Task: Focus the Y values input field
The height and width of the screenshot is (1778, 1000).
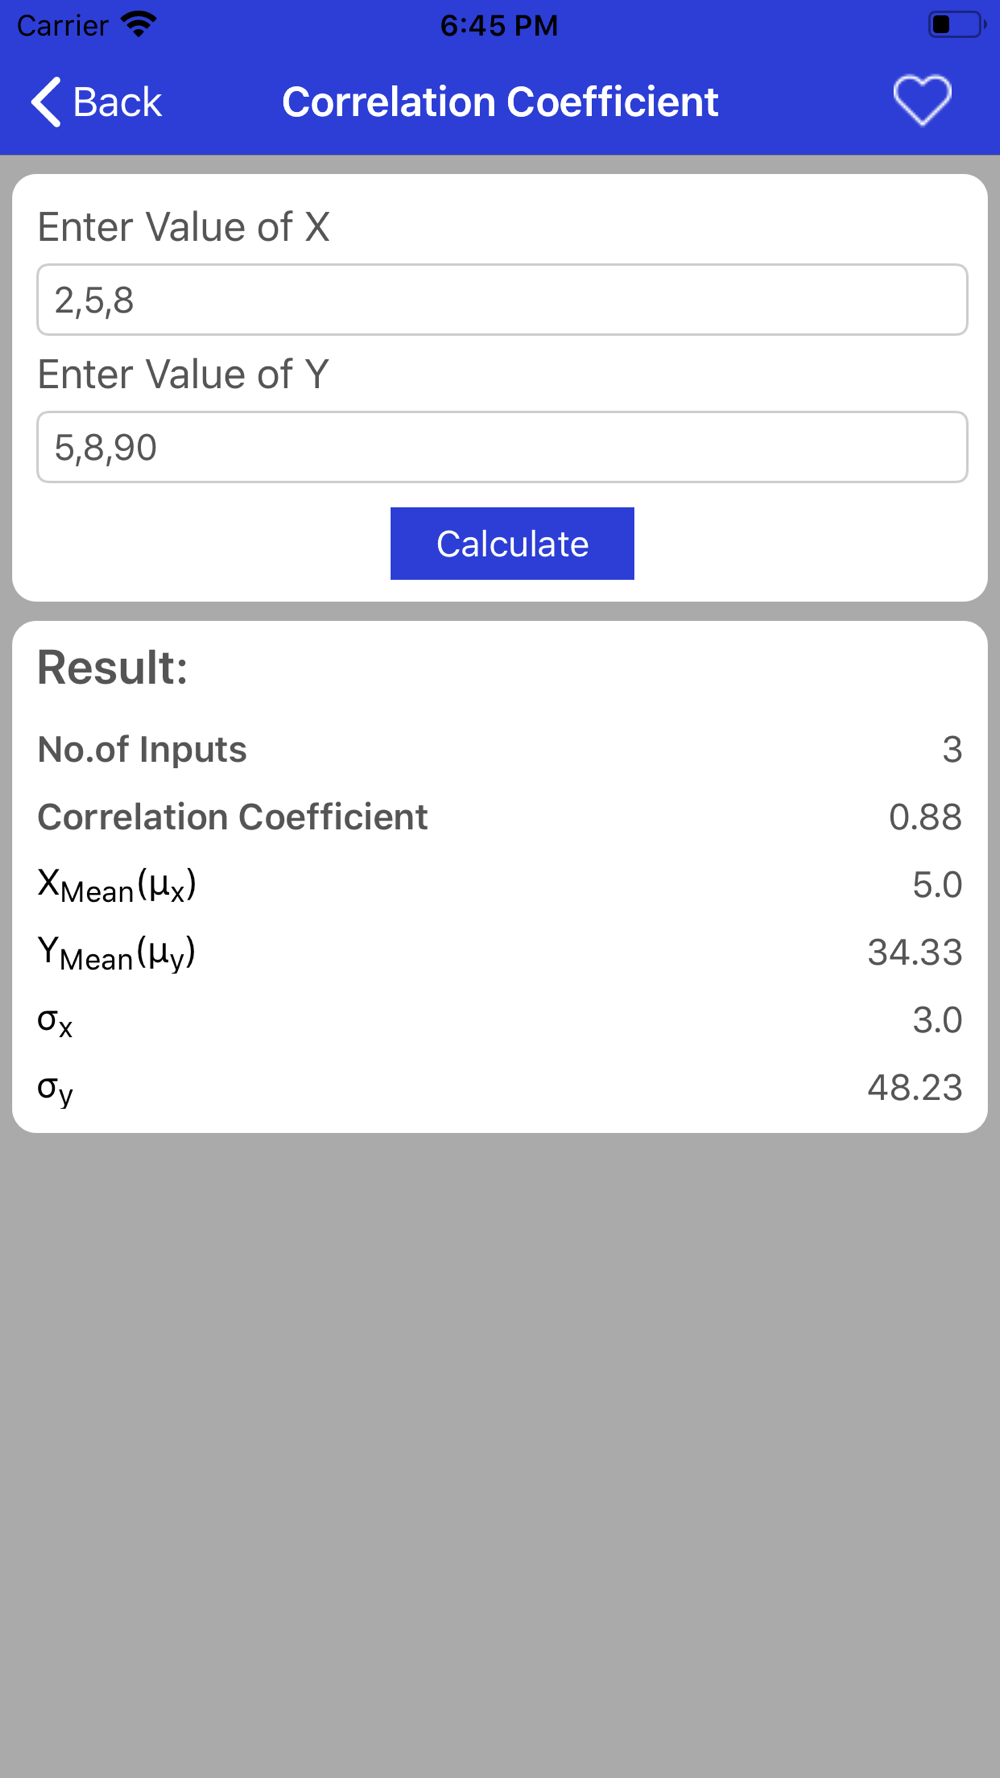Action: (x=502, y=447)
